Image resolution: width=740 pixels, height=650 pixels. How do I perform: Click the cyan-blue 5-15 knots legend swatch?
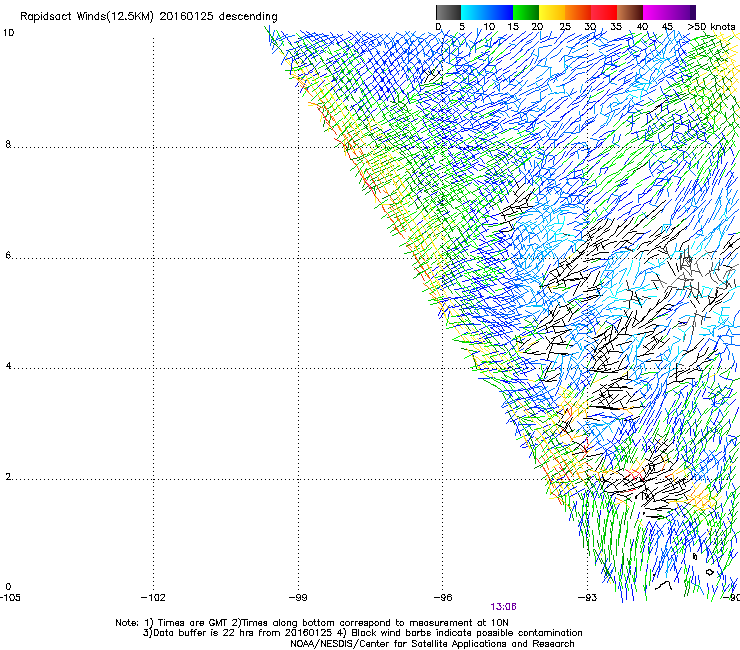[487, 12]
